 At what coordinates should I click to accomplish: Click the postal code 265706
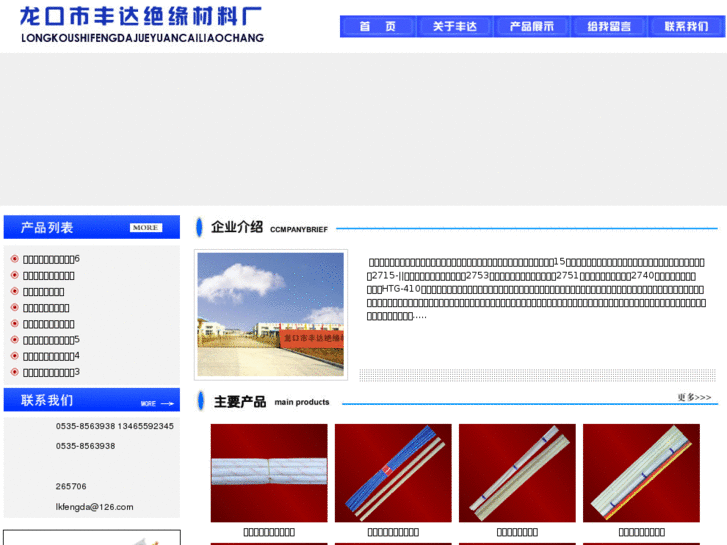71,486
